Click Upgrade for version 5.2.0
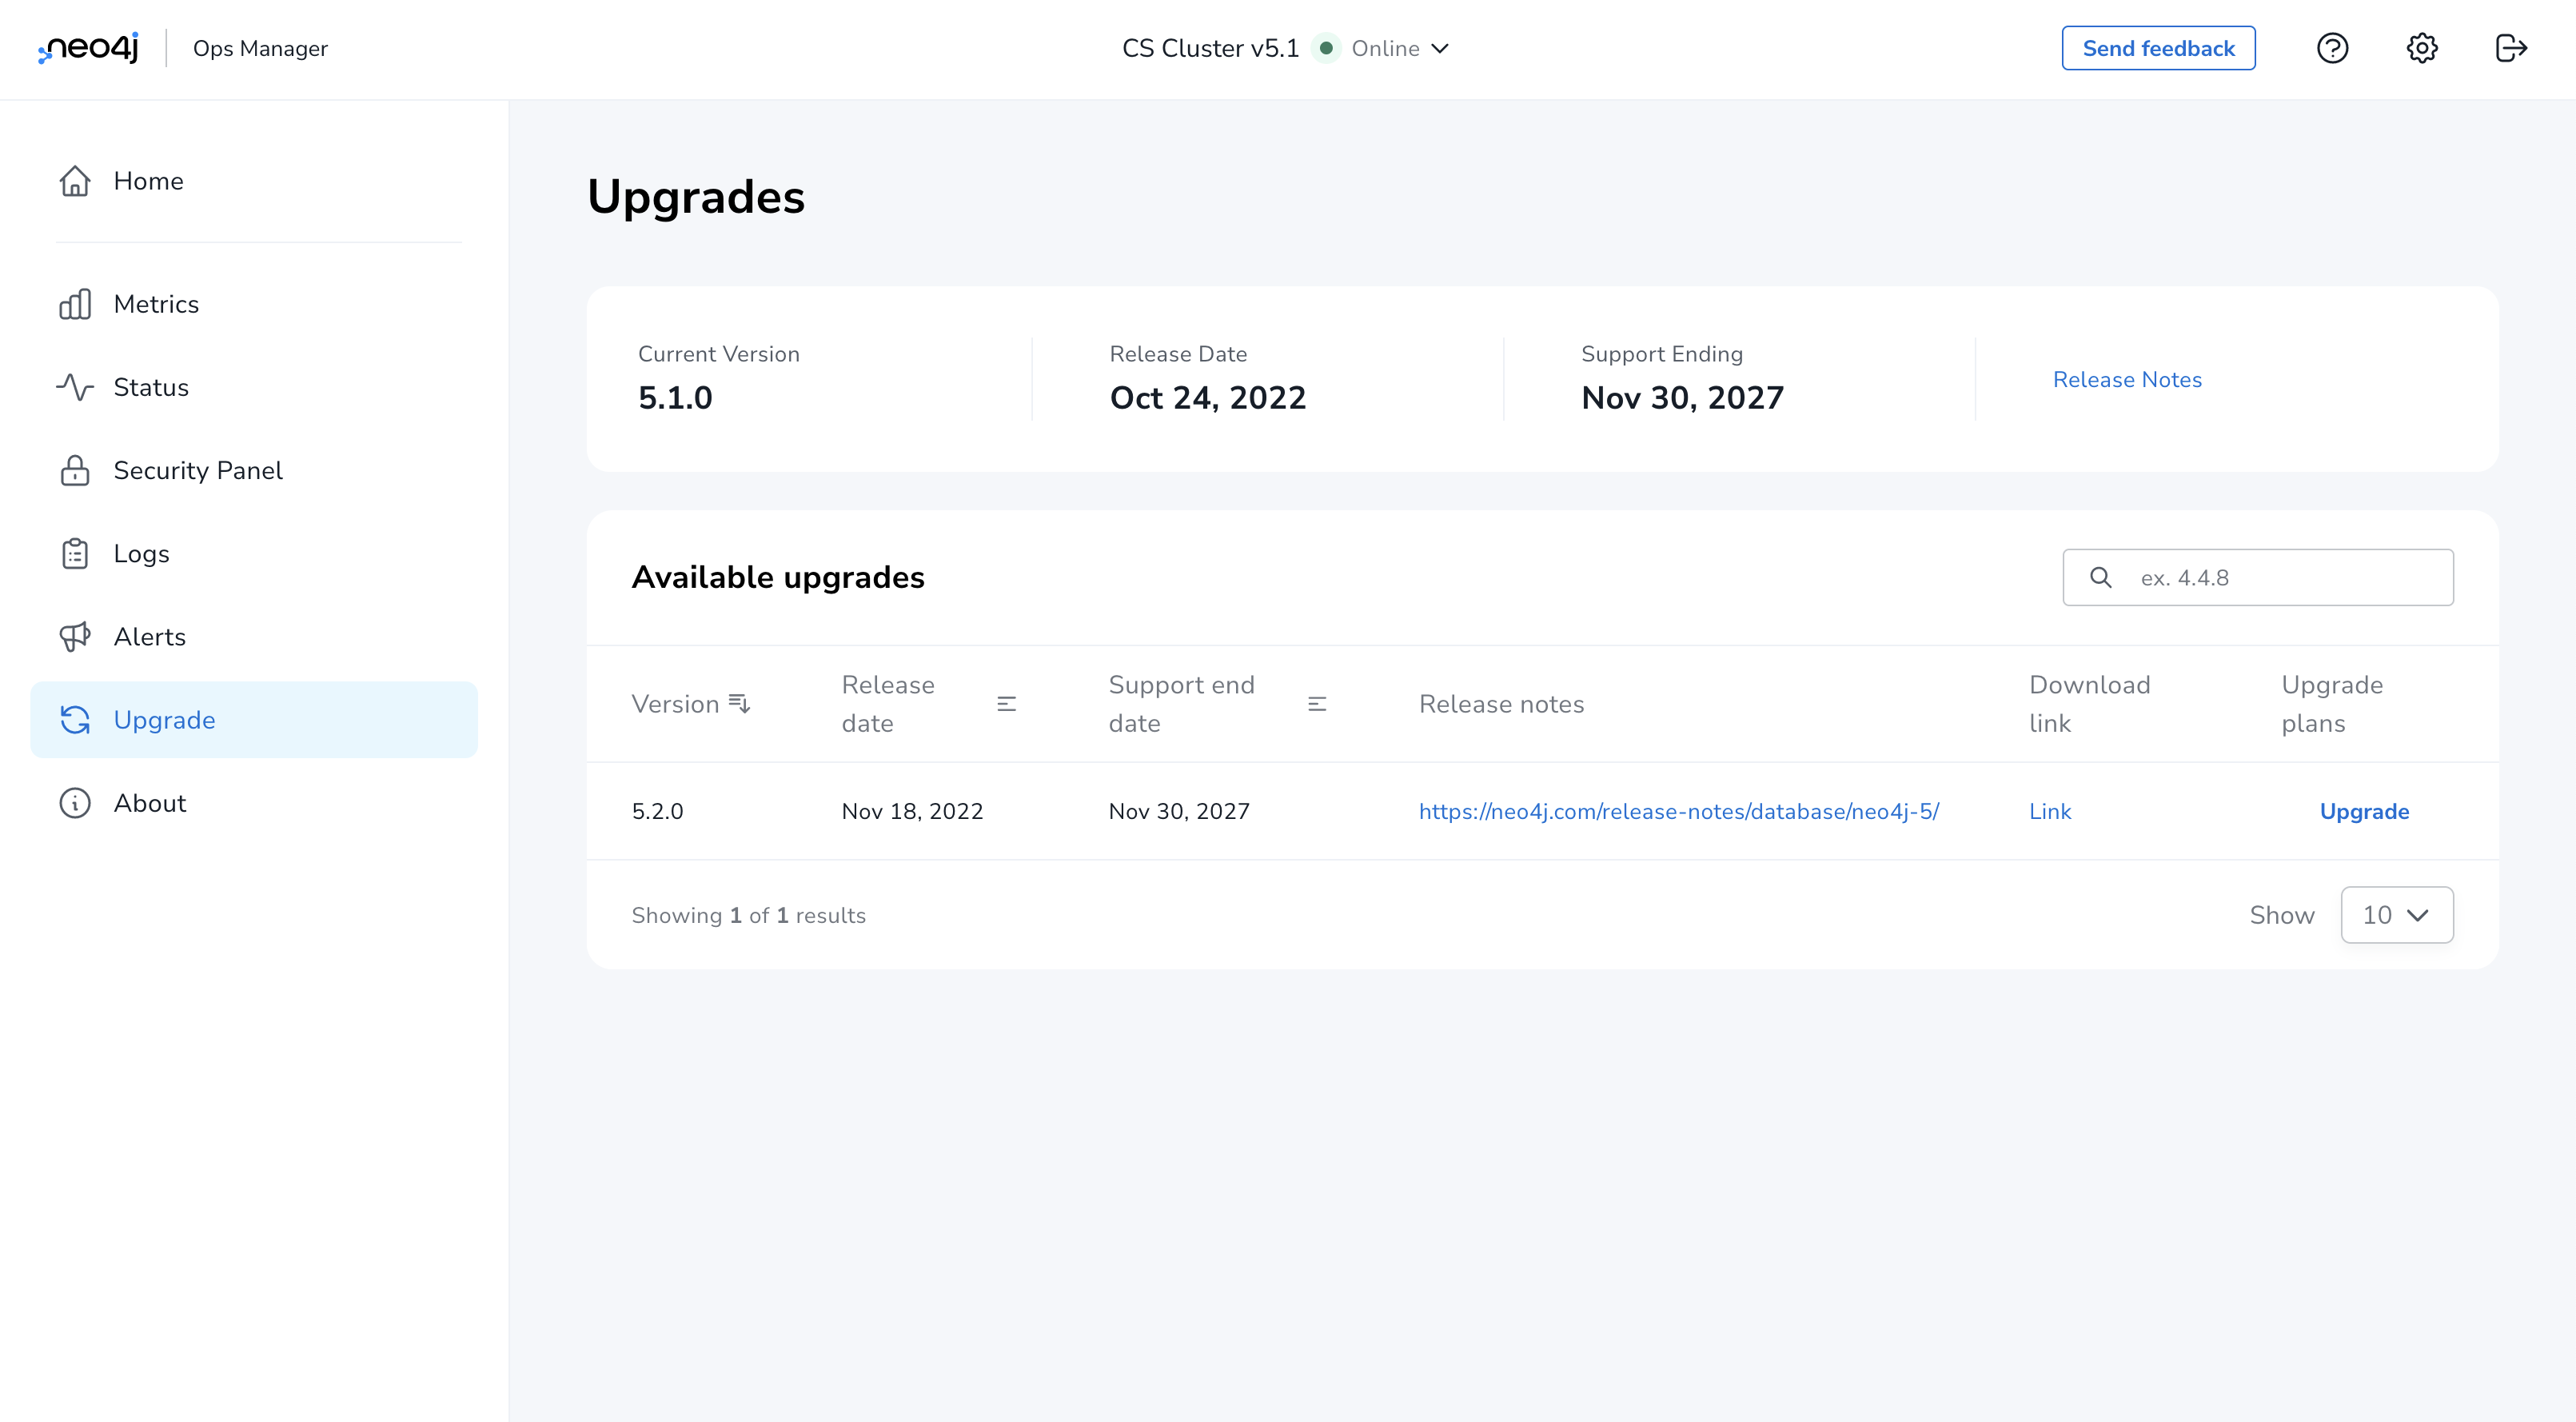The image size is (2576, 1422). pyautogui.click(x=2364, y=811)
